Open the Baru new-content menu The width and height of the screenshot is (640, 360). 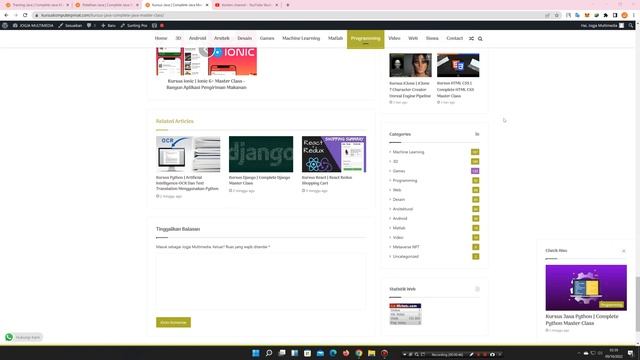pyautogui.click(x=108, y=25)
